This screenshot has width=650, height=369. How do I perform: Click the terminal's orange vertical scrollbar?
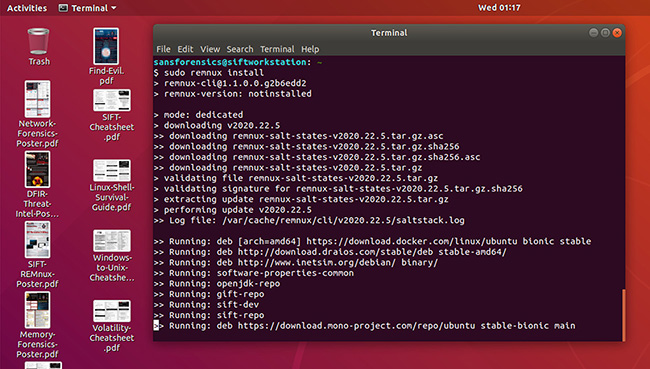tap(623, 315)
